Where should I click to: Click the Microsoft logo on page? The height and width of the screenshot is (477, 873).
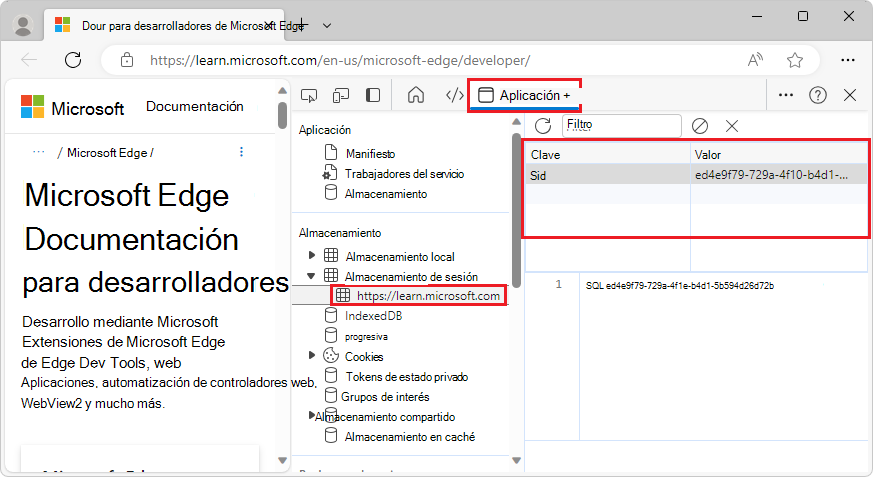(72, 107)
